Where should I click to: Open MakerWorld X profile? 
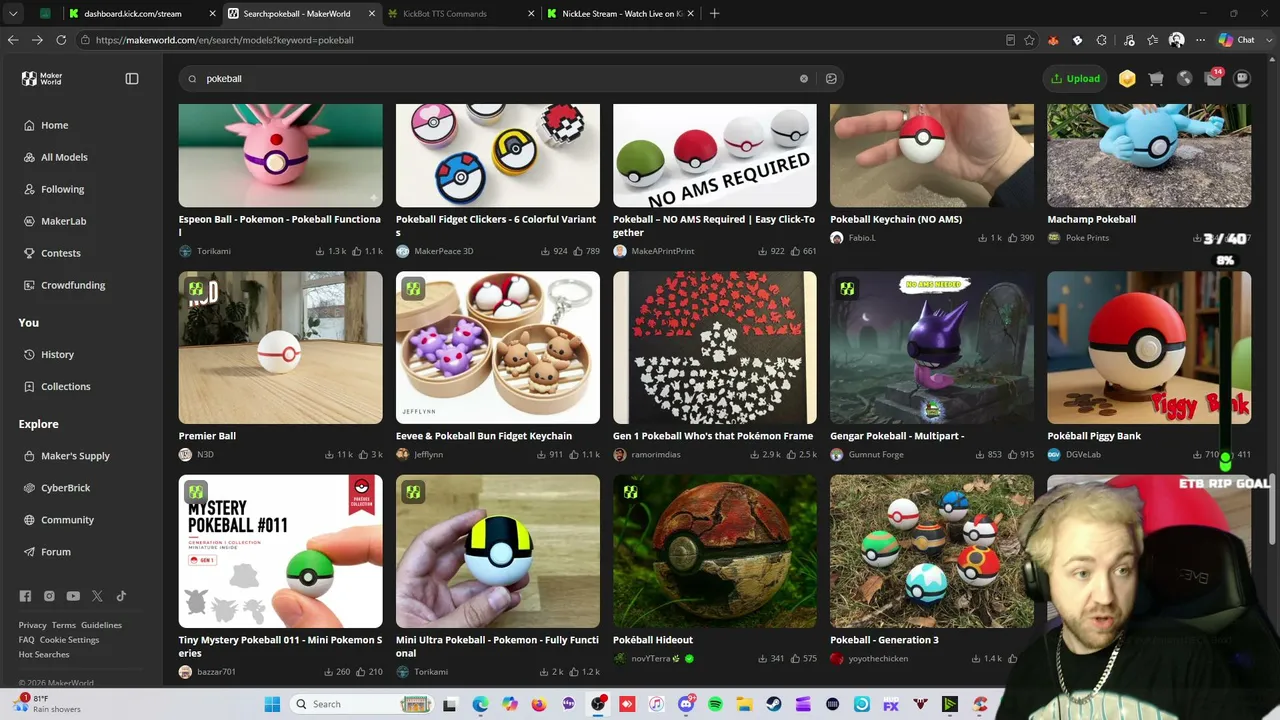[97, 596]
